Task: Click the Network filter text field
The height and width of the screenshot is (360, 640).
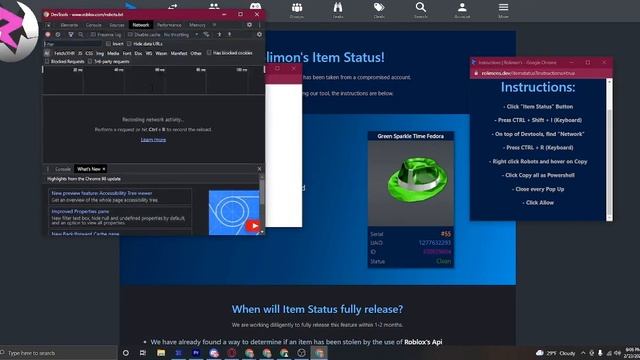Action: [73, 44]
